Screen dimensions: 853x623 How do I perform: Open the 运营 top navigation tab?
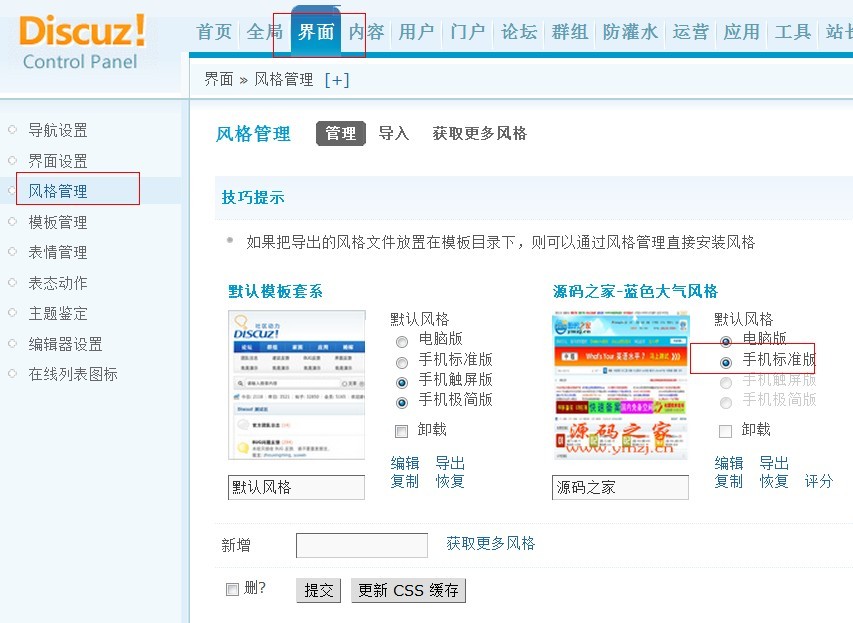click(x=690, y=32)
